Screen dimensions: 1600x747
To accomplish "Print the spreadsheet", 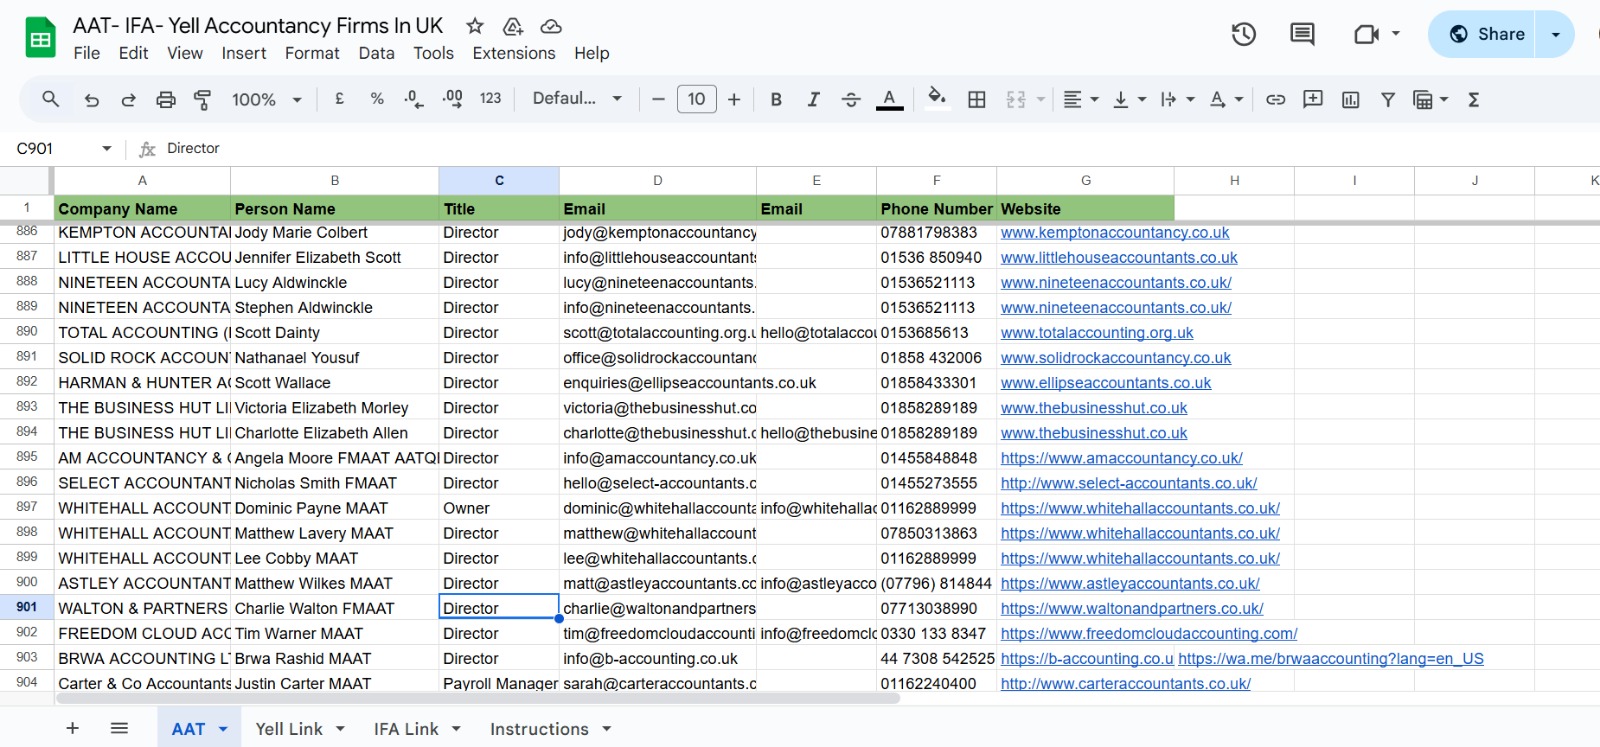I will [166, 99].
